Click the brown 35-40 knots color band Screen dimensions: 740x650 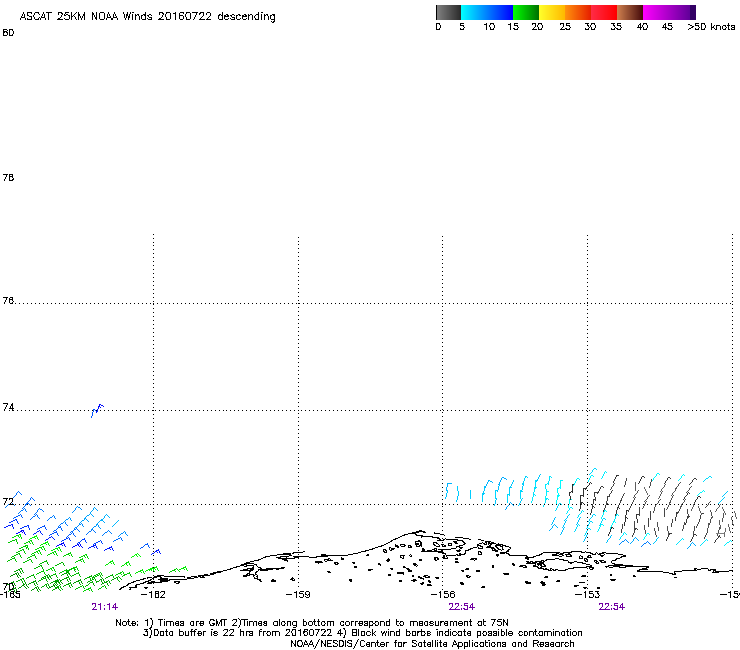pyautogui.click(x=630, y=12)
